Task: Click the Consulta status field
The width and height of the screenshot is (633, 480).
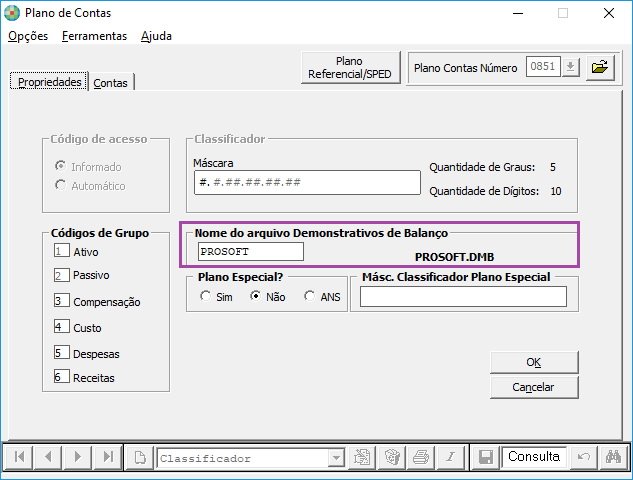Action: pyautogui.click(x=534, y=457)
